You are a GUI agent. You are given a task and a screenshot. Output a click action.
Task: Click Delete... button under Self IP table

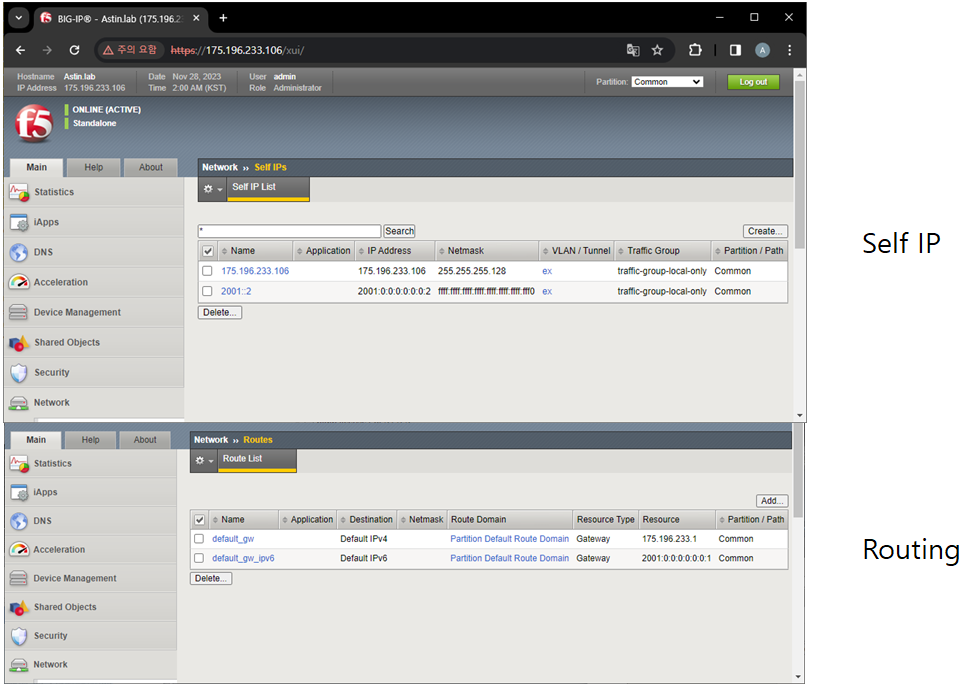tap(220, 313)
